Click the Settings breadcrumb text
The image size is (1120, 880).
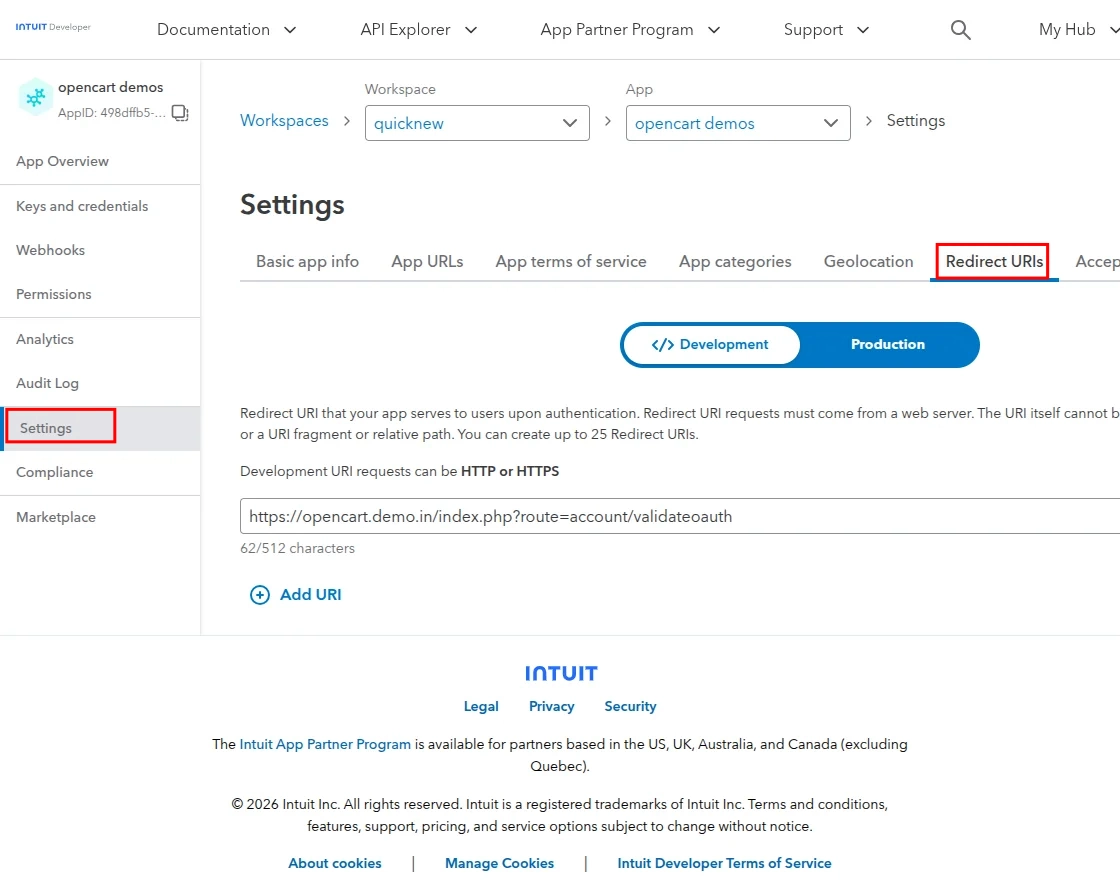916,121
